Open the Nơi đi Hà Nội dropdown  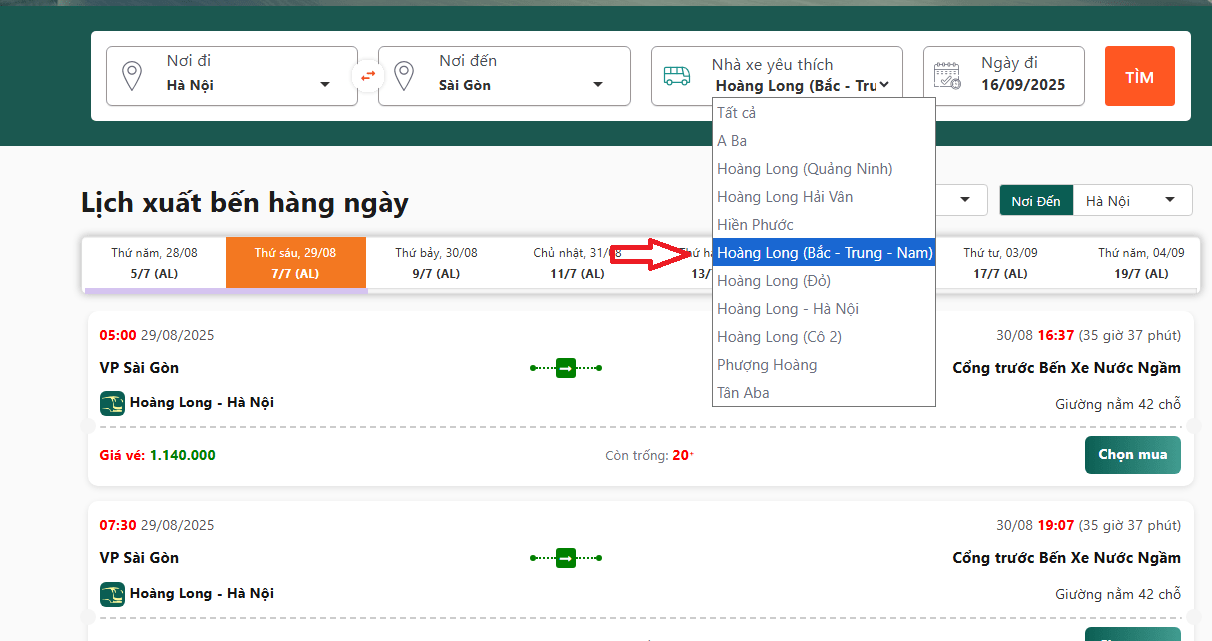pos(245,85)
